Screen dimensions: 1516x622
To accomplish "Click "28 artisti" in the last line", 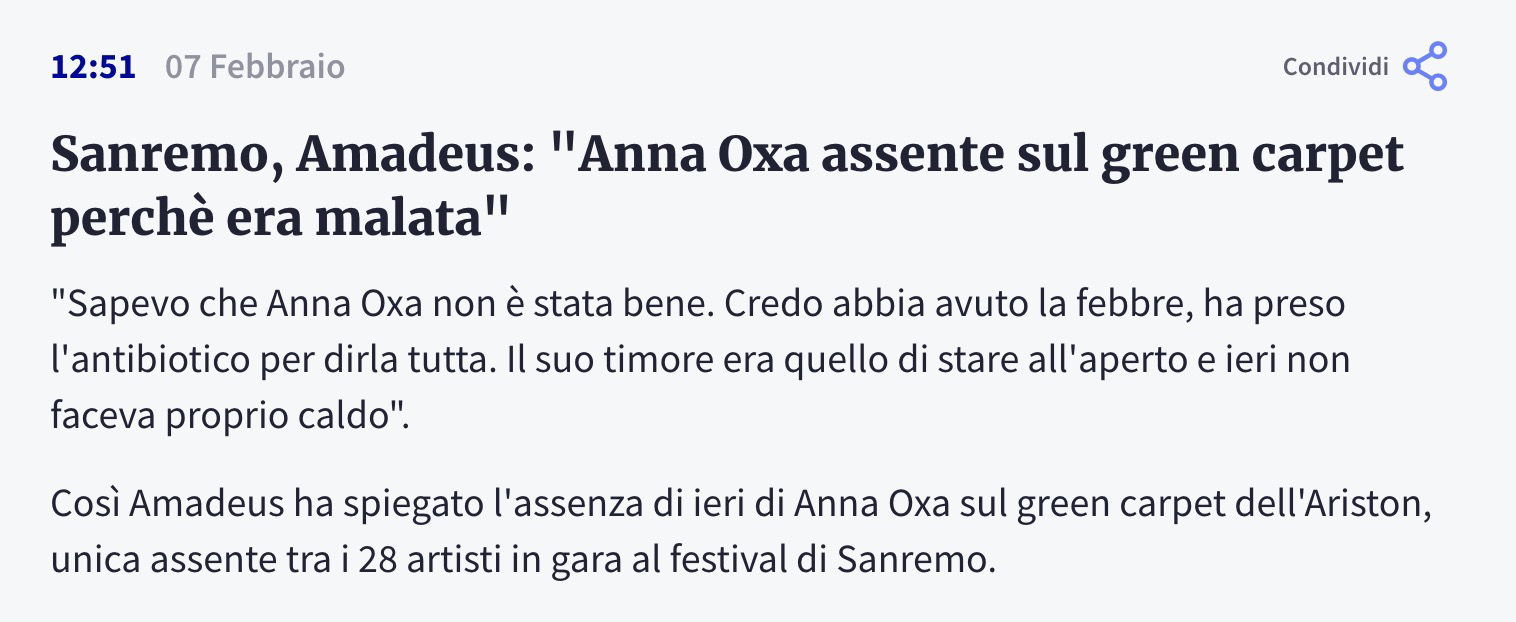I will click(419, 559).
